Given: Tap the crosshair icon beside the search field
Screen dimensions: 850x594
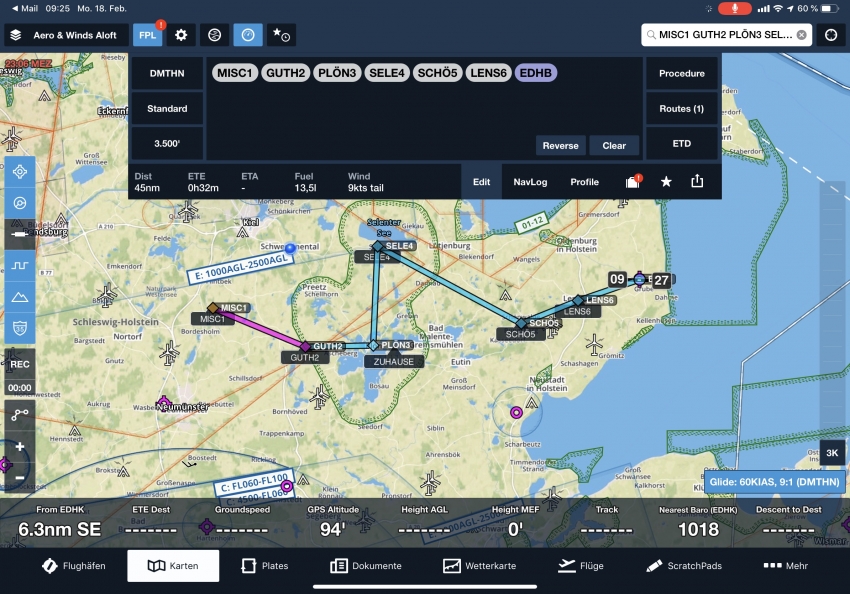Looking at the screenshot, I should point(831,35).
